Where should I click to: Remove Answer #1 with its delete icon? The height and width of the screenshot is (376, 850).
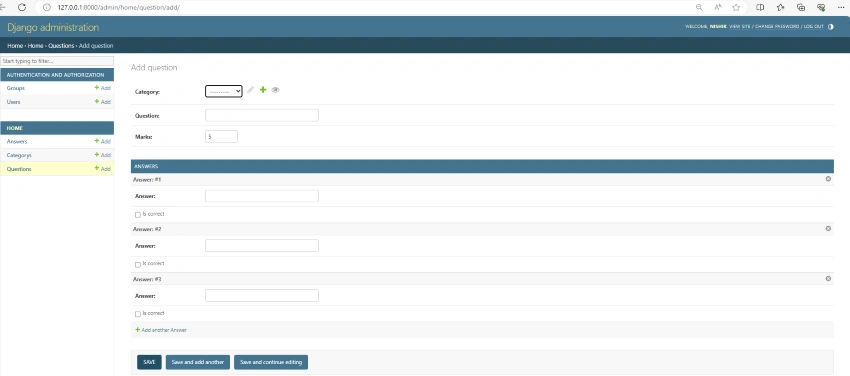[828, 179]
